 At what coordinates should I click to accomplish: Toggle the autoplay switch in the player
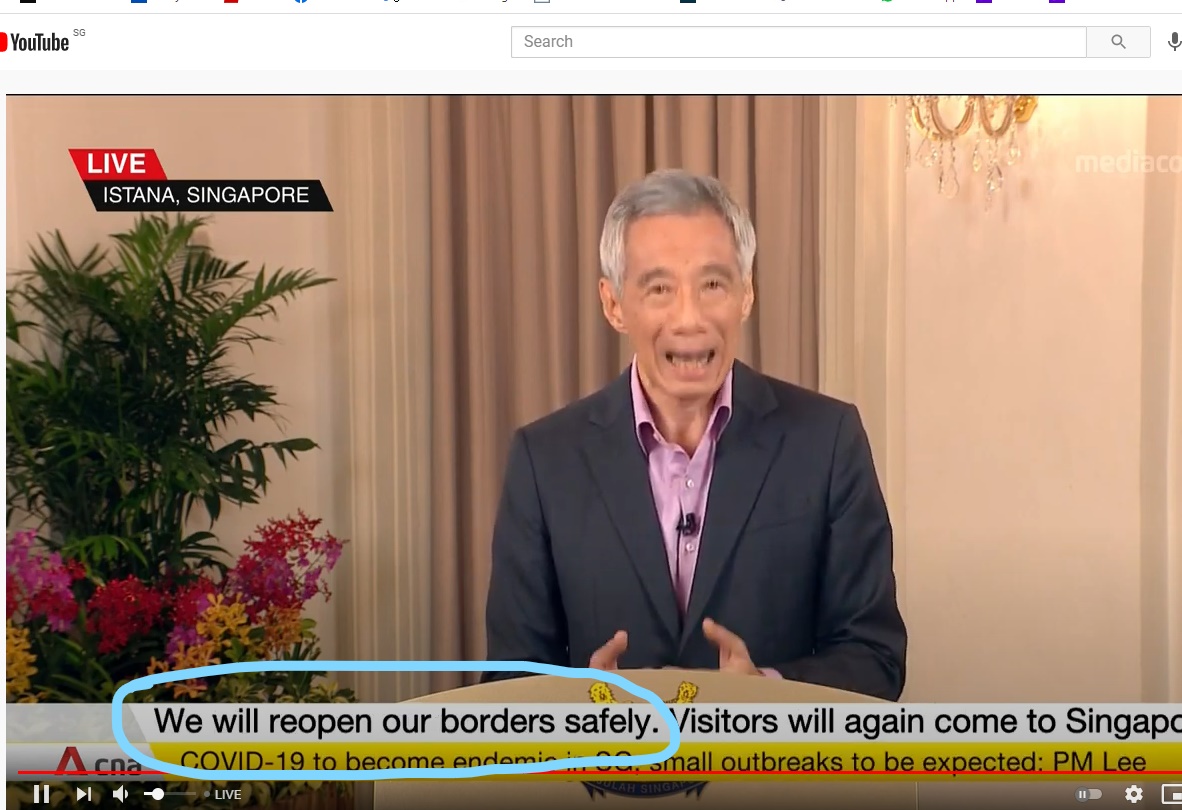click(1087, 794)
